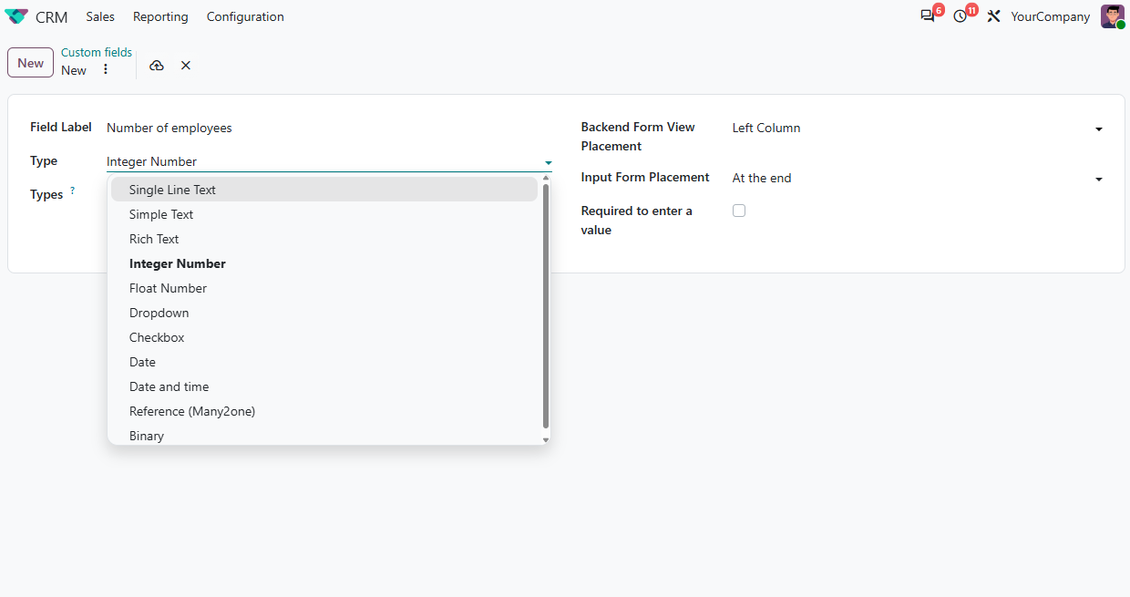Image resolution: width=1130 pixels, height=597 pixels.
Task: Open the Studio tools wrench icon
Action: (x=994, y=16)
